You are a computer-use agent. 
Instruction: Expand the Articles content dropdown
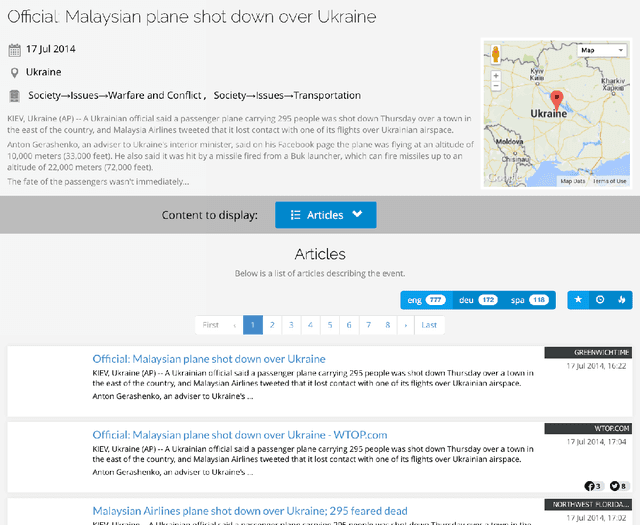point(325,215)
